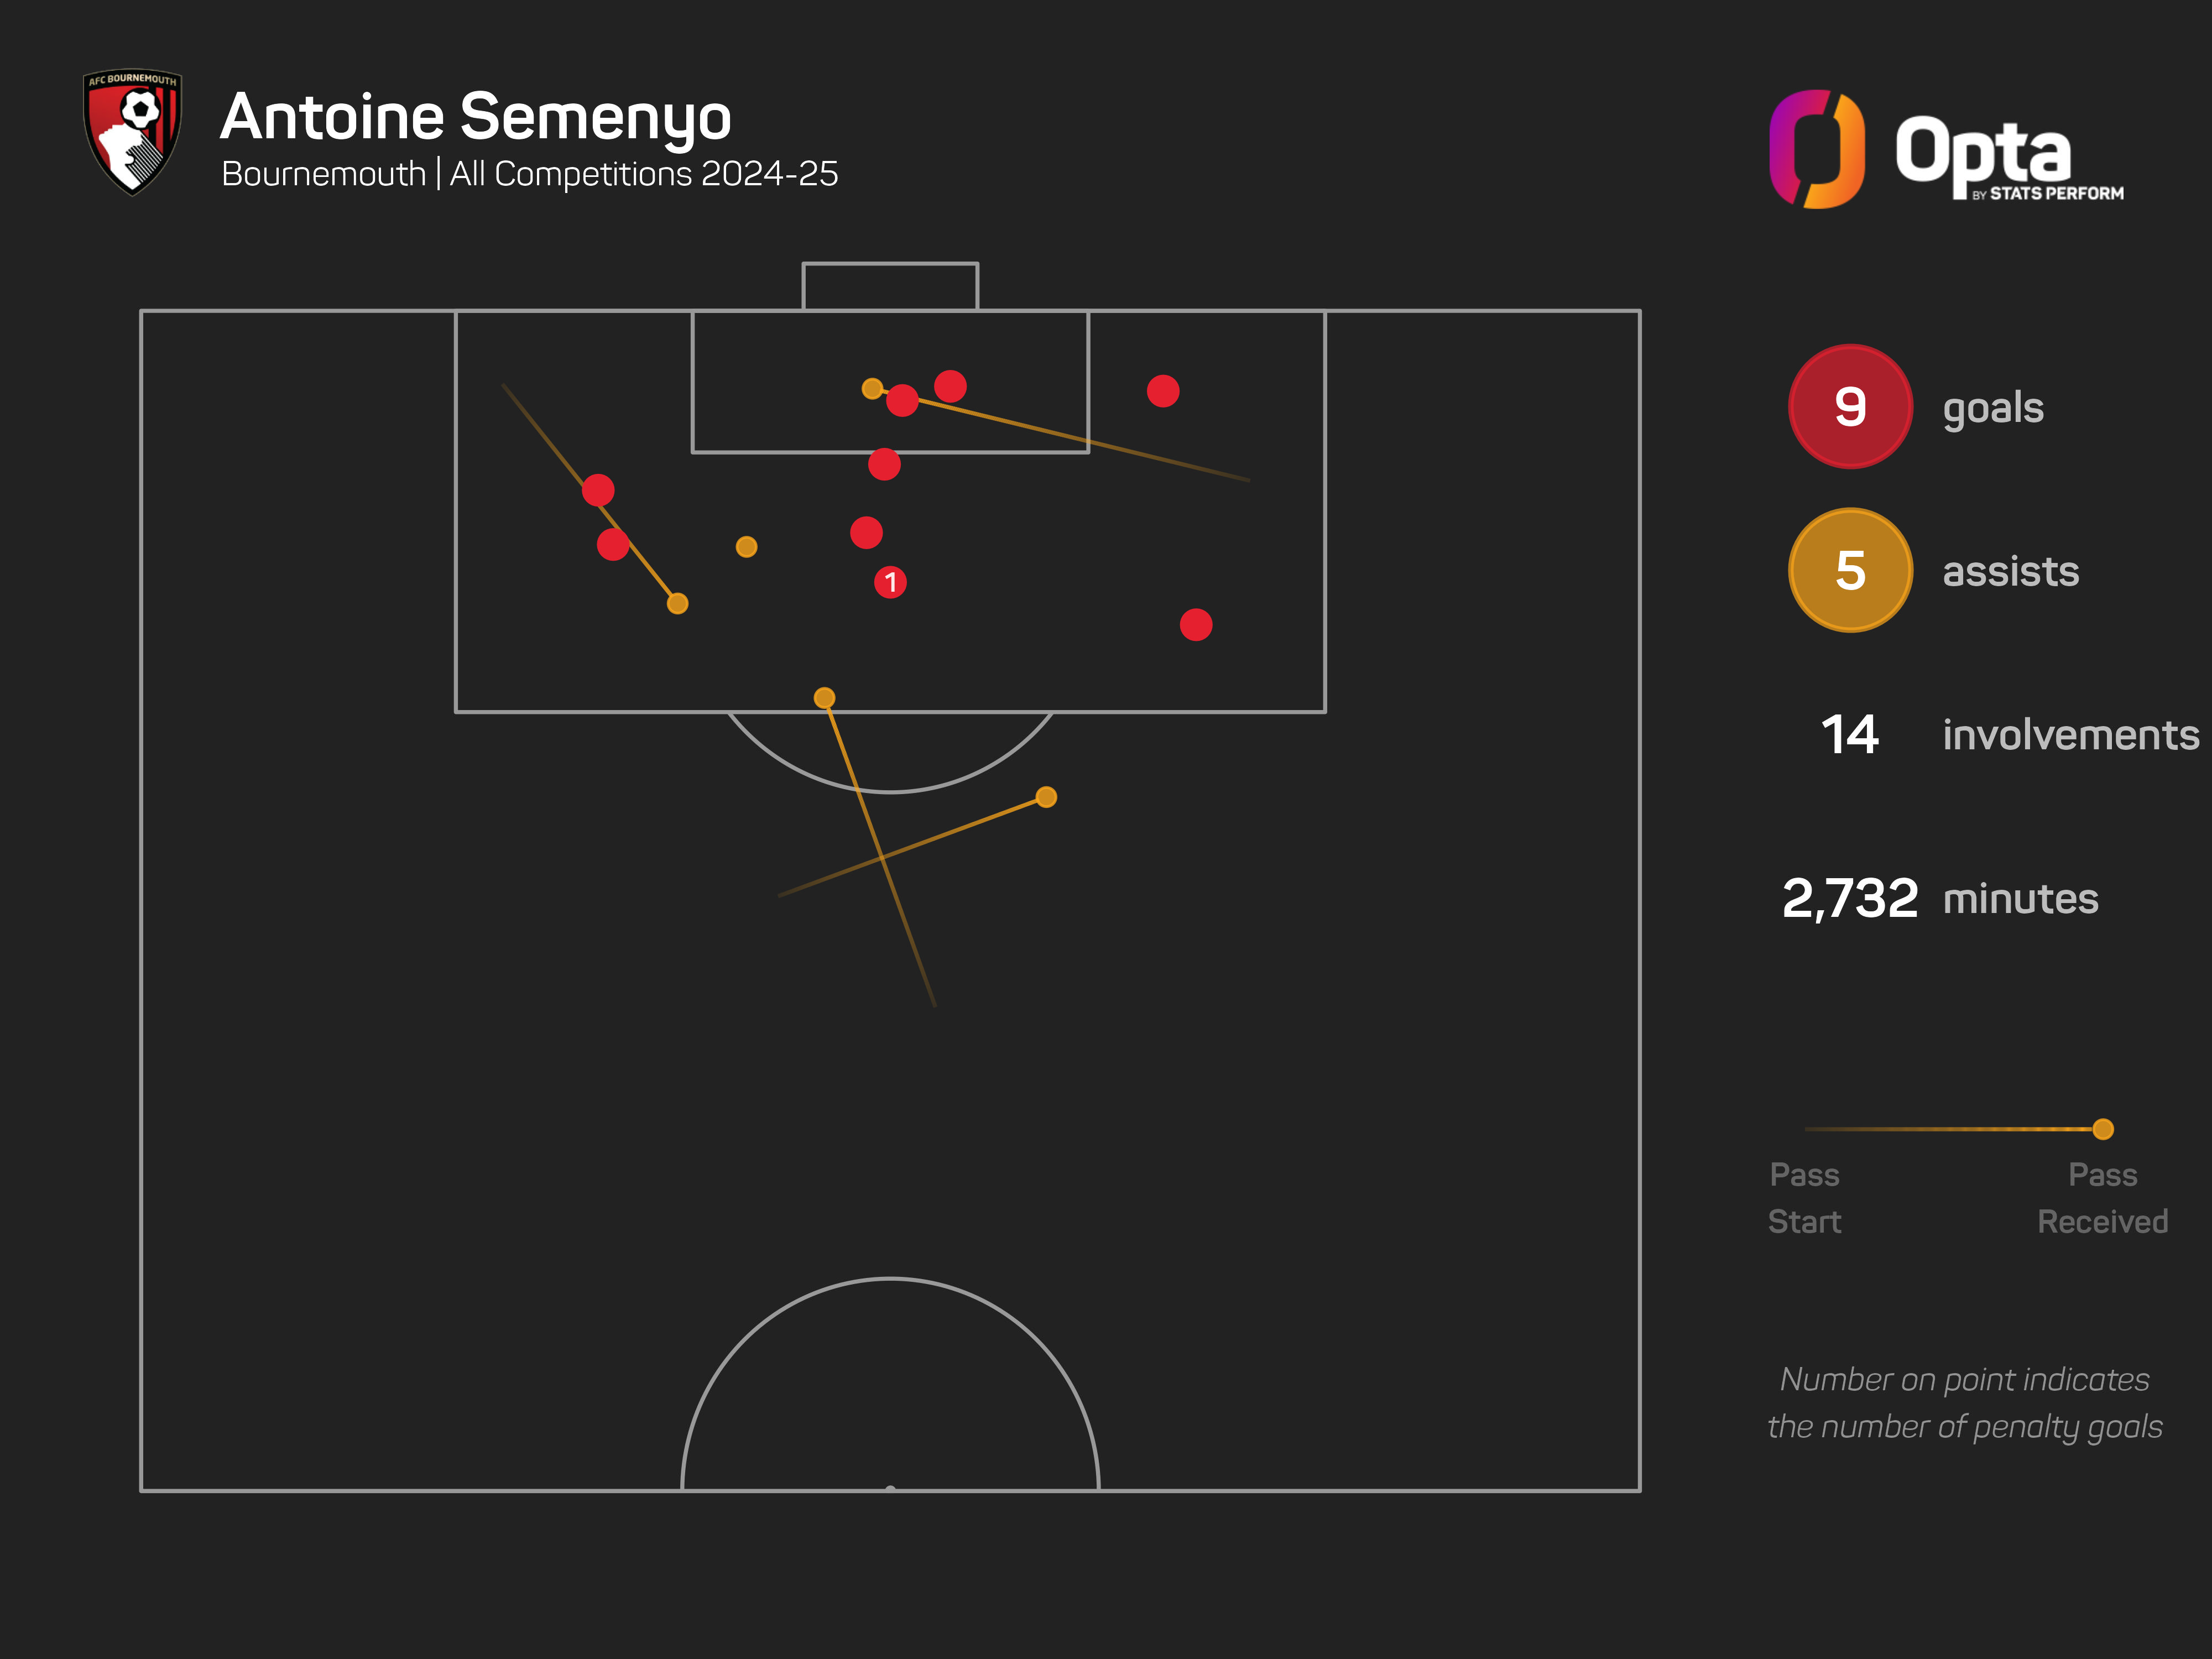This screenshot has height=1659, width=2212.
Task: Select the red 9 goals circle
Action: click(1850, 406)
